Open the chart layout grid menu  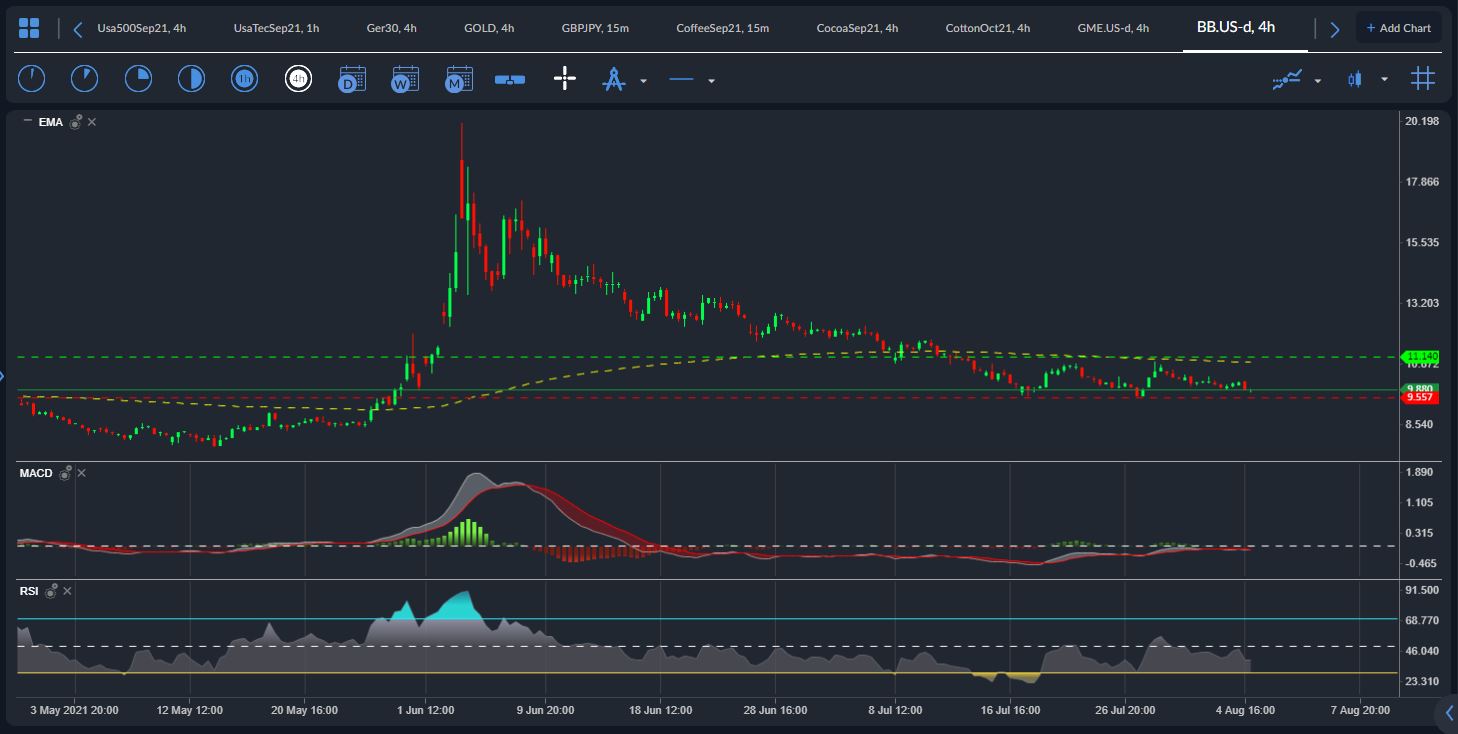click(x=29, y=28)
